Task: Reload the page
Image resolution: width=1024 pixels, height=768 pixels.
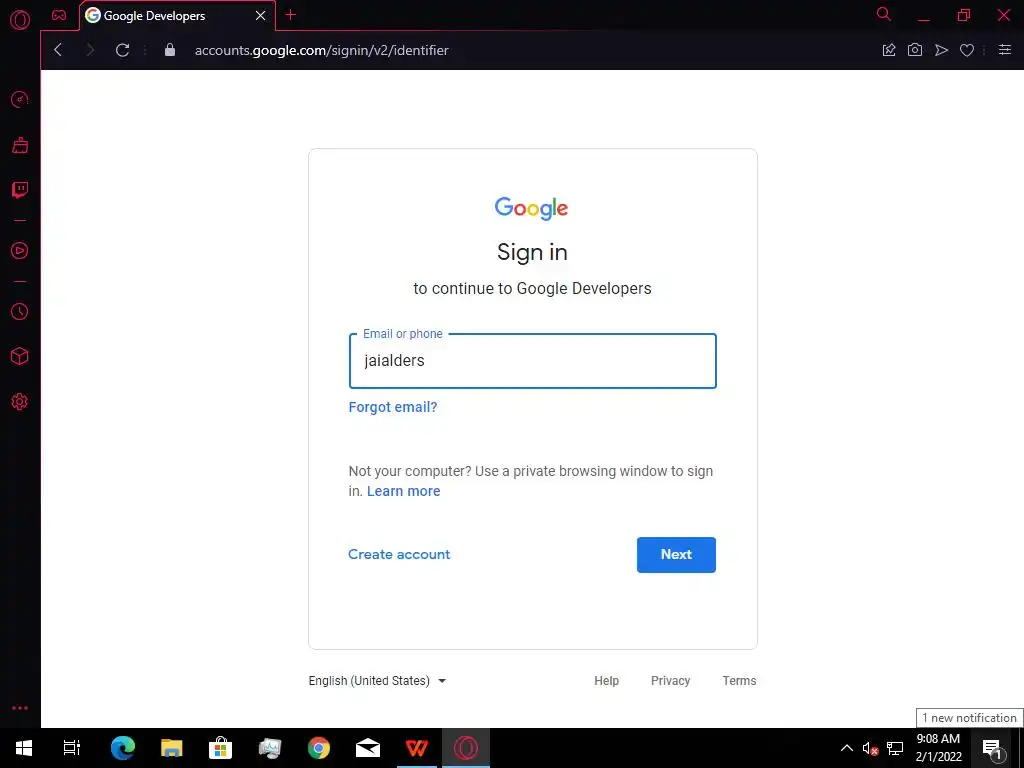Action: pyautogui.click(x=122, y=50)
